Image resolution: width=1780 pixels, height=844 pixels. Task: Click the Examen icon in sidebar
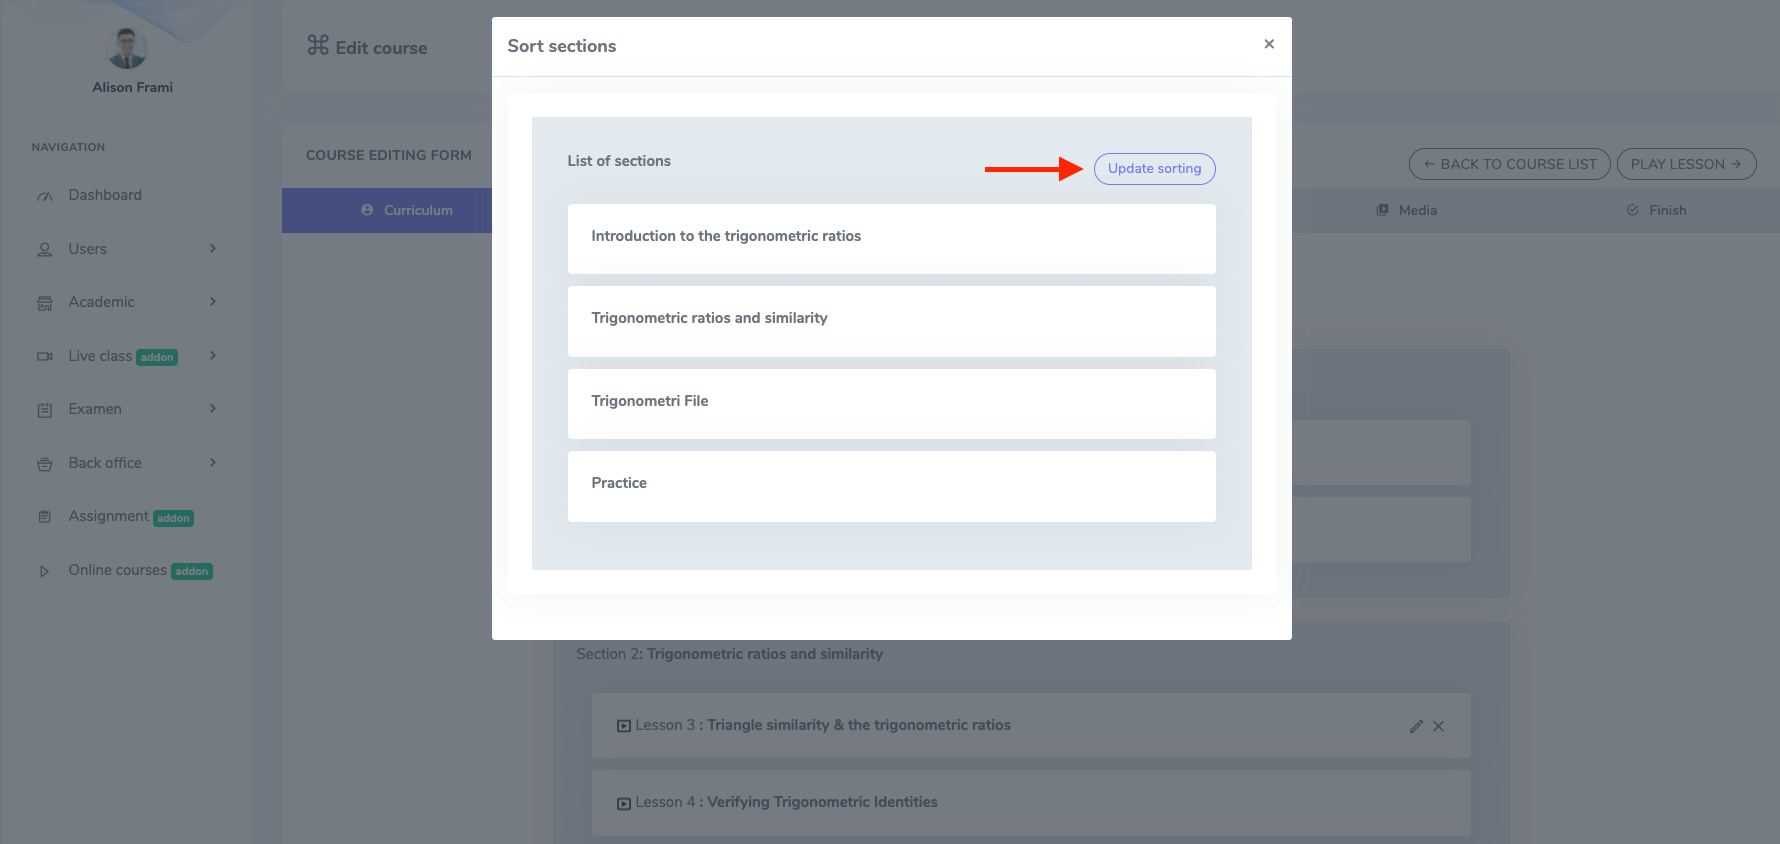click(45, 410)
